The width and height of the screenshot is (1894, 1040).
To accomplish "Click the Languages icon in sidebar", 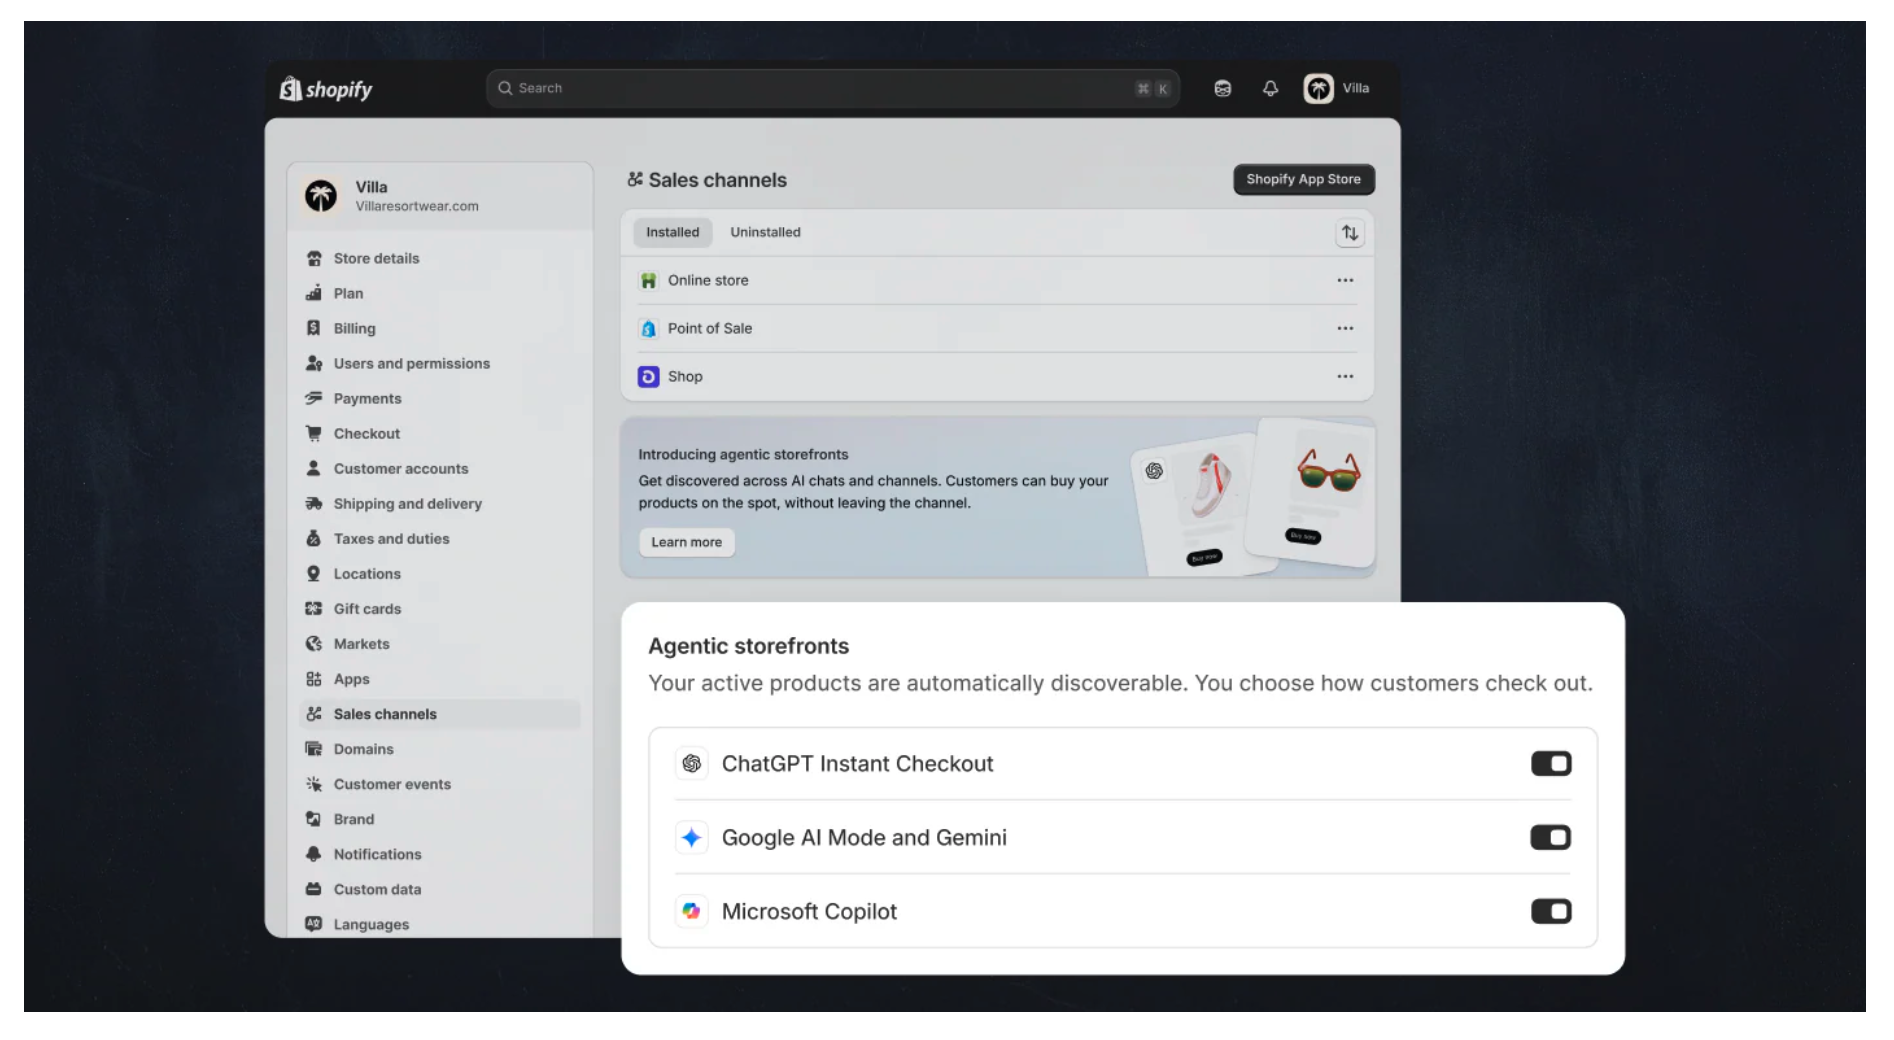I will pos(314,923).
